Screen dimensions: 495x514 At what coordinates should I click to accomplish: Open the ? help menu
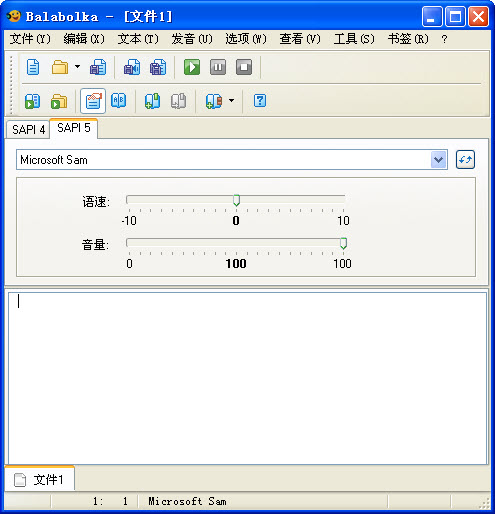[444, 39]
